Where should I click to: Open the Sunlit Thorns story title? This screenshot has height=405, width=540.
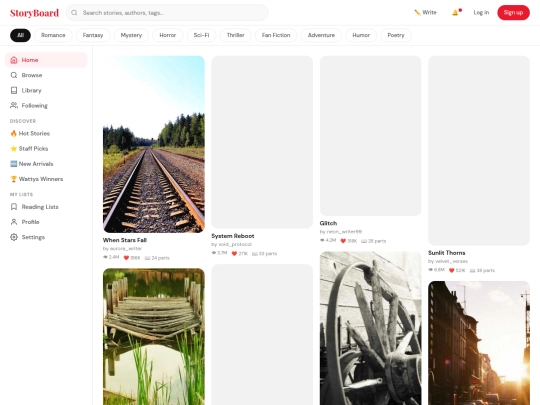(446, 253)
